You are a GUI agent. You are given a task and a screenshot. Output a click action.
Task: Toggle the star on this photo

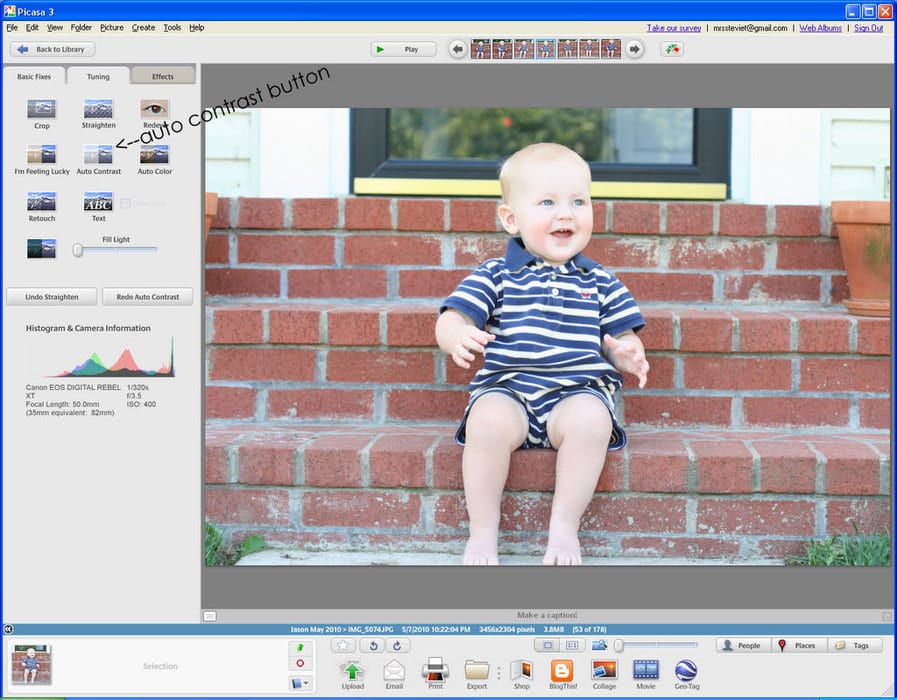pos(345,646)
